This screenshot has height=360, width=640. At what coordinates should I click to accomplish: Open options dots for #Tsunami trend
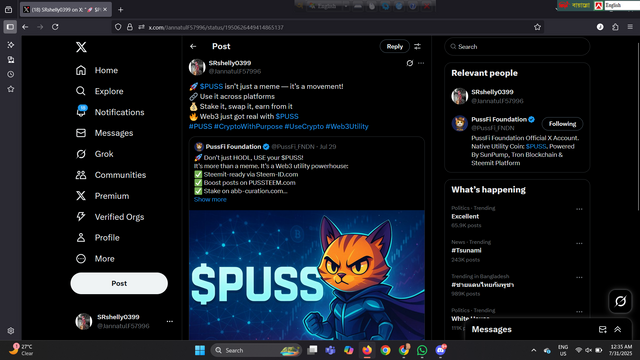pyautogui.click(x=579, y=243)
